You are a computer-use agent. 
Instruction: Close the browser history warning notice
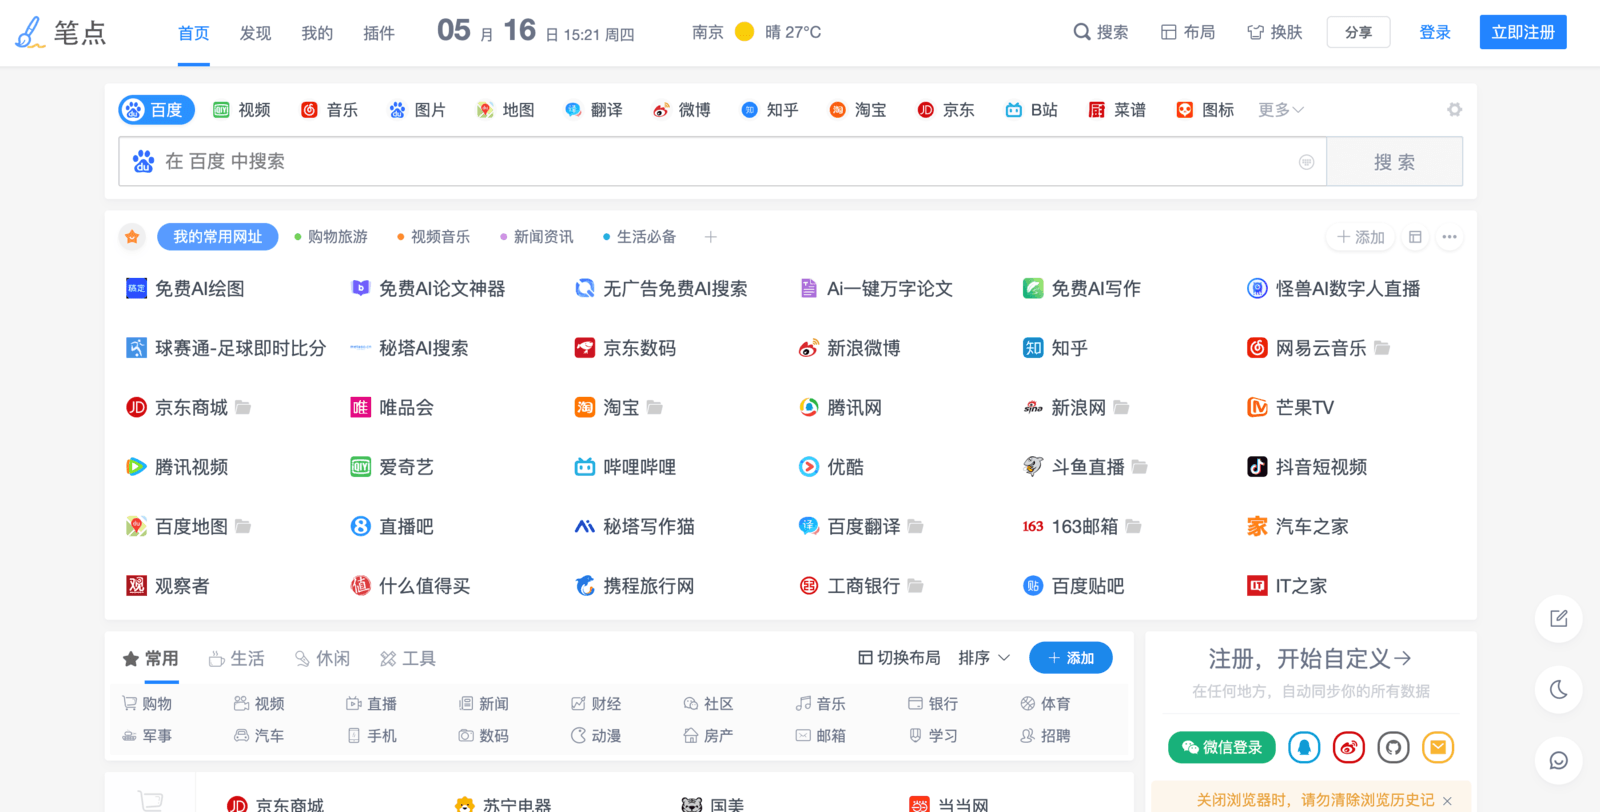click(x=1447, y=801)
